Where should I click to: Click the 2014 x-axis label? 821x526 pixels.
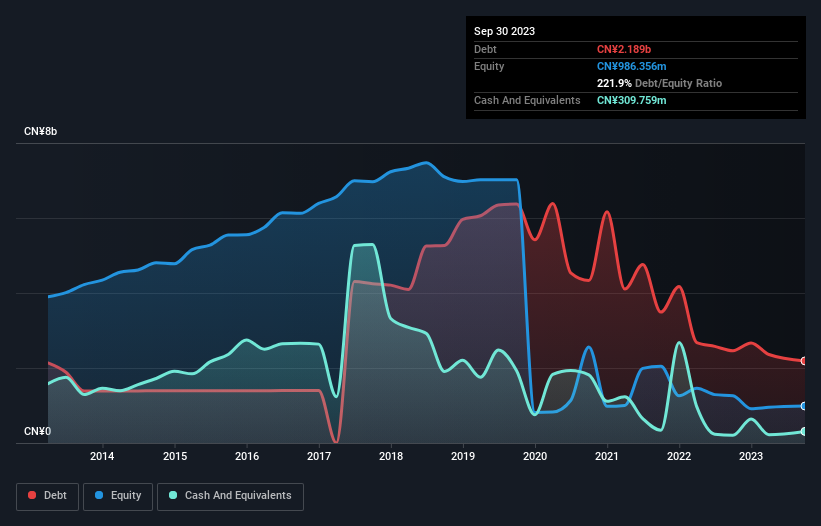pos(102,456)
